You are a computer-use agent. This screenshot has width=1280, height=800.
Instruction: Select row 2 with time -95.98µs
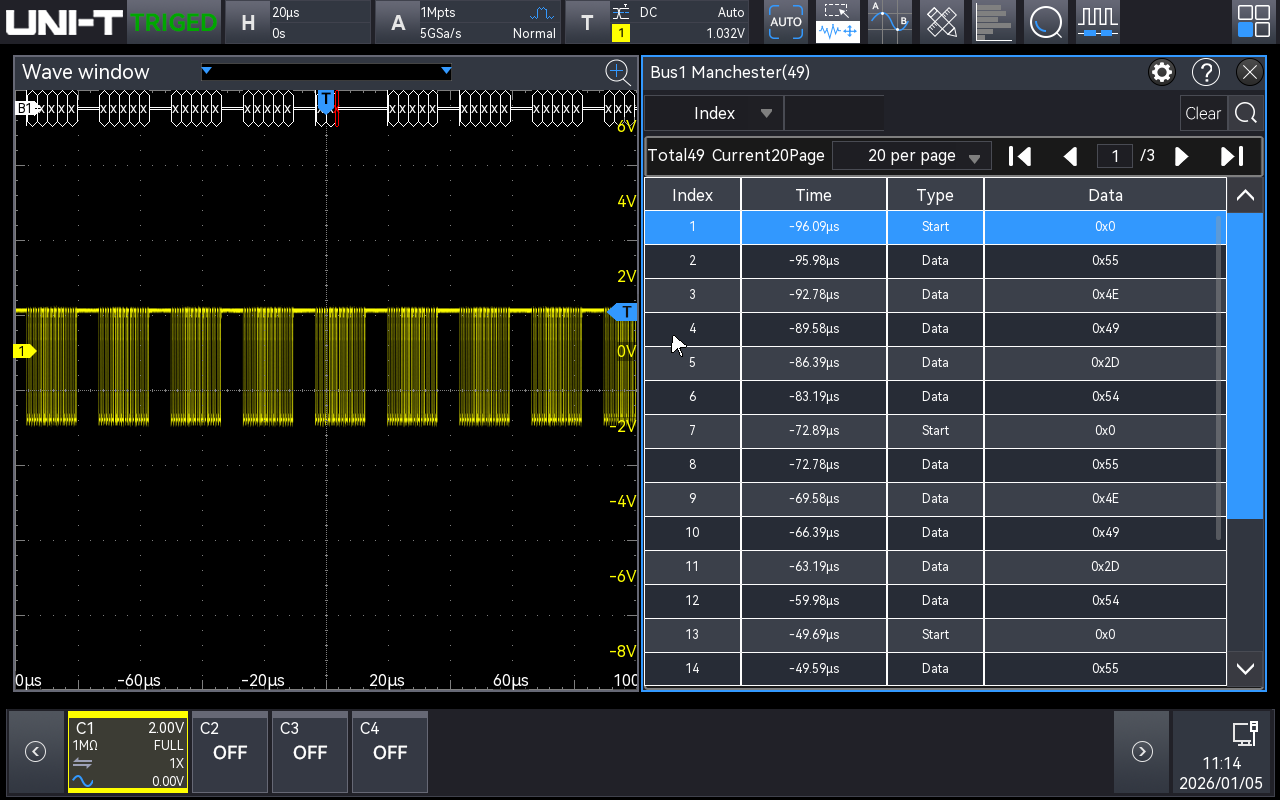click(935, 261)
